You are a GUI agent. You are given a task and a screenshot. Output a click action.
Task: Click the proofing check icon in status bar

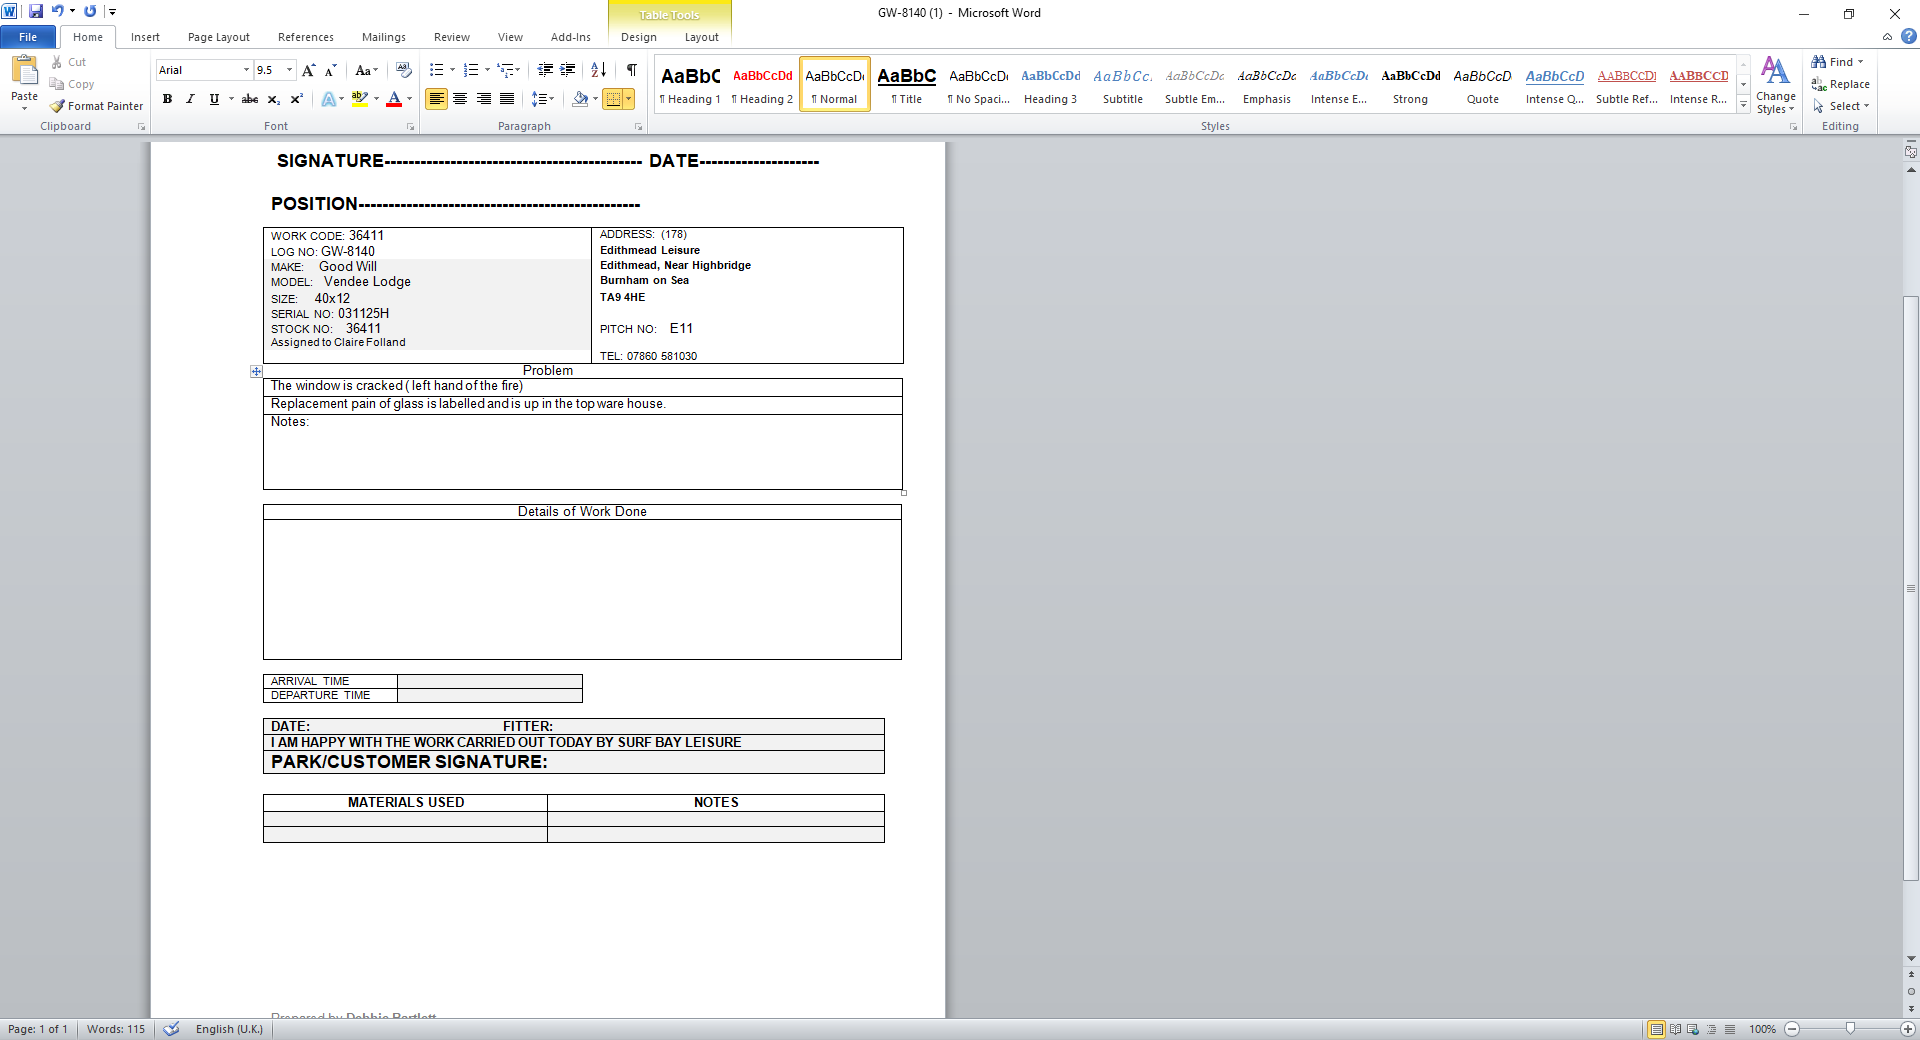pos(171,1029)
